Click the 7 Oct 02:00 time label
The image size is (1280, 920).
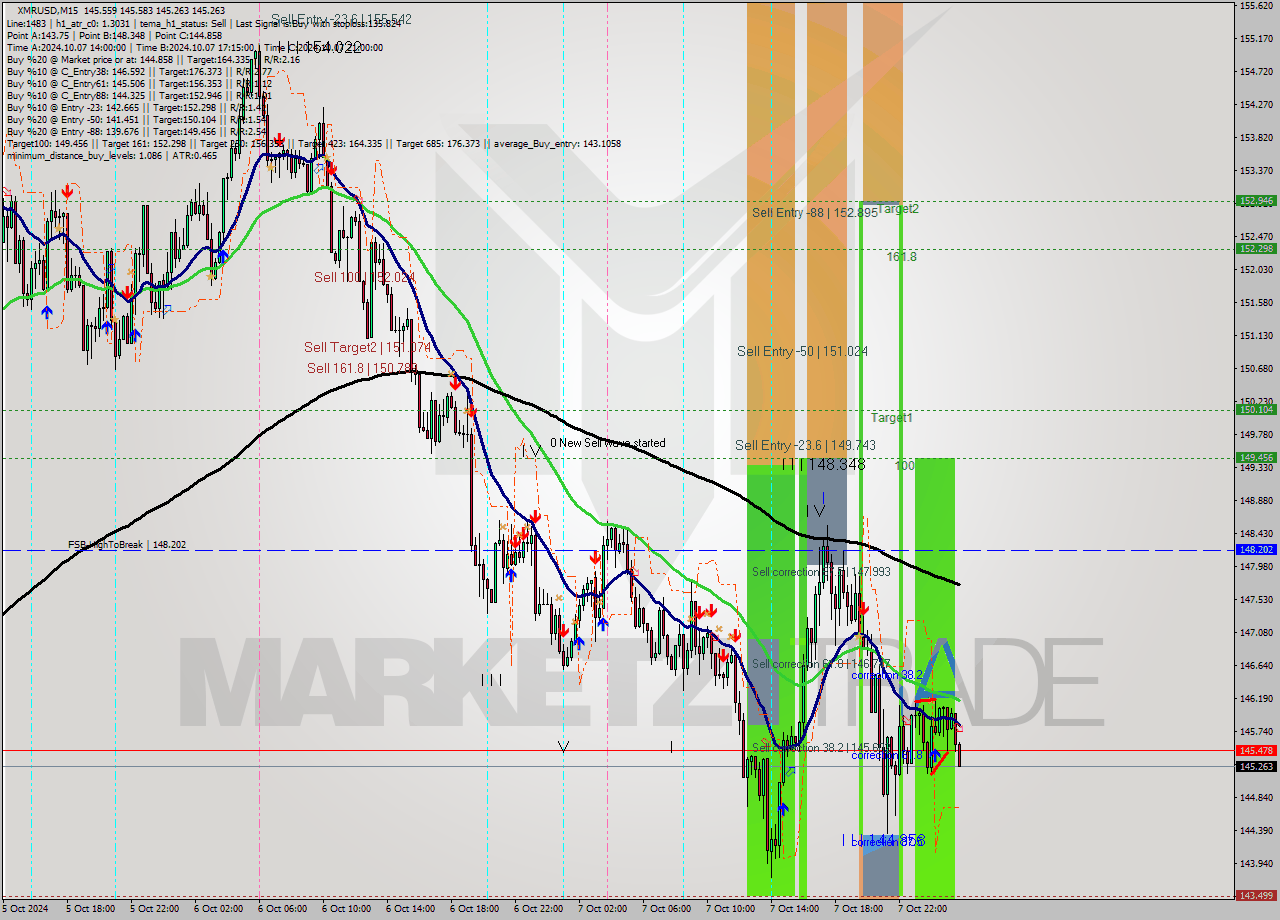click(603, 909)
